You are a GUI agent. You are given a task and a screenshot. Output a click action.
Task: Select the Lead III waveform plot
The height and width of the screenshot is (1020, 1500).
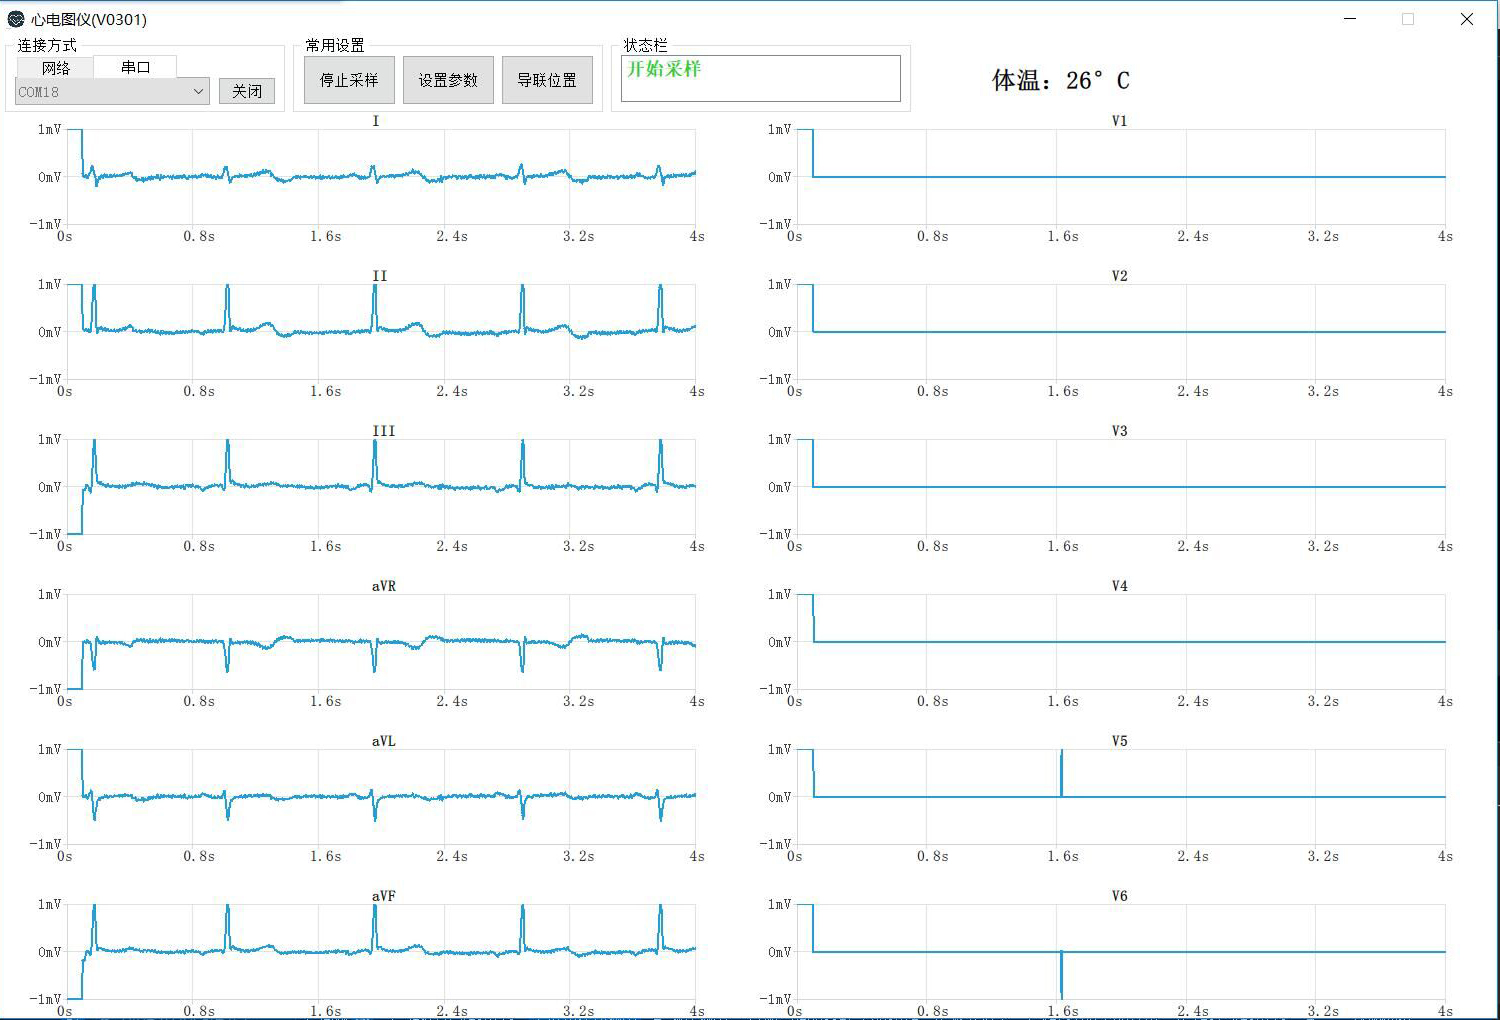point(375,487)
